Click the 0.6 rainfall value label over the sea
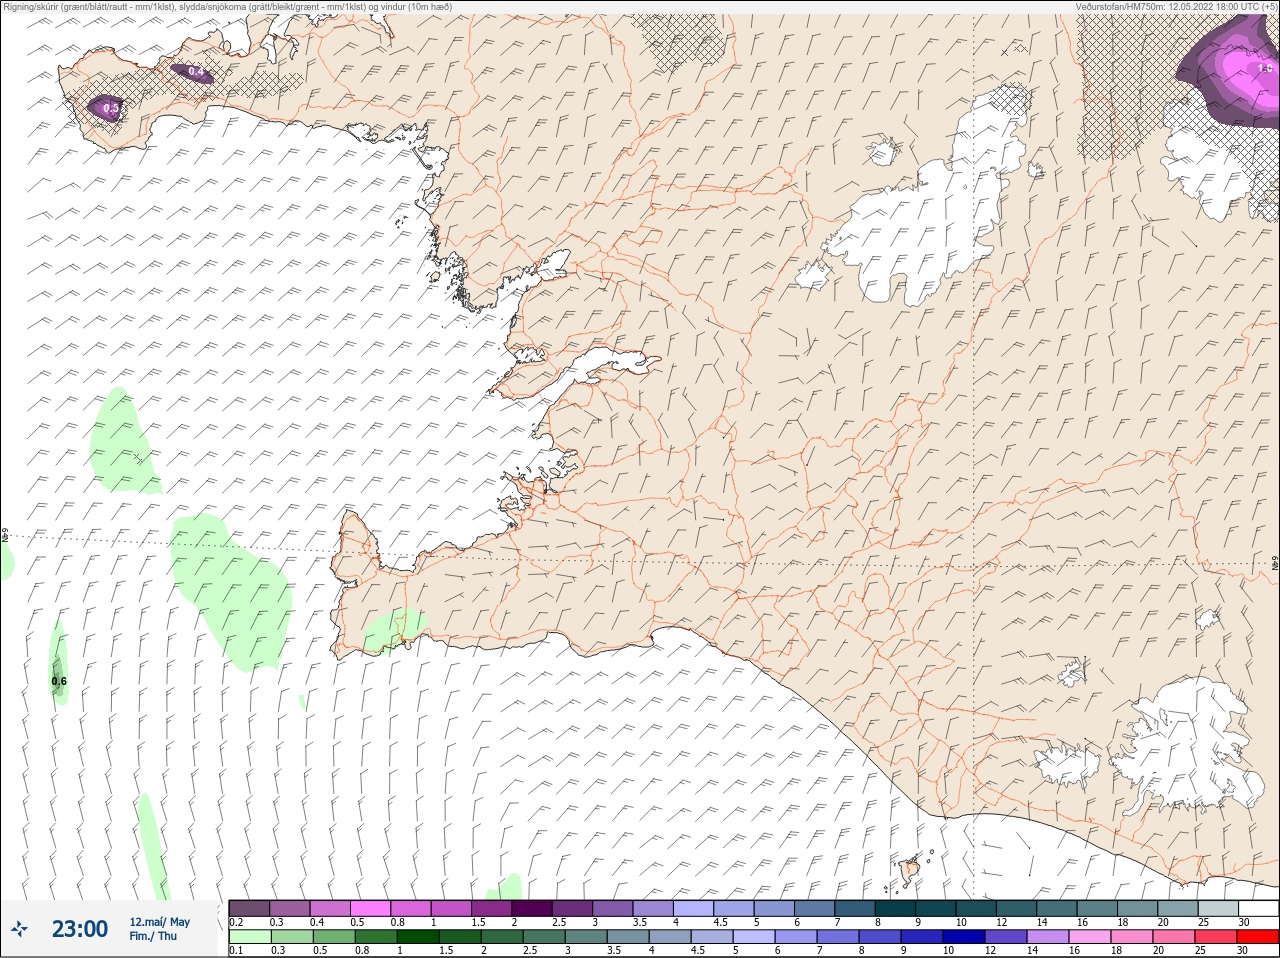The image size is (1280, 958). [x=59, y=681]
